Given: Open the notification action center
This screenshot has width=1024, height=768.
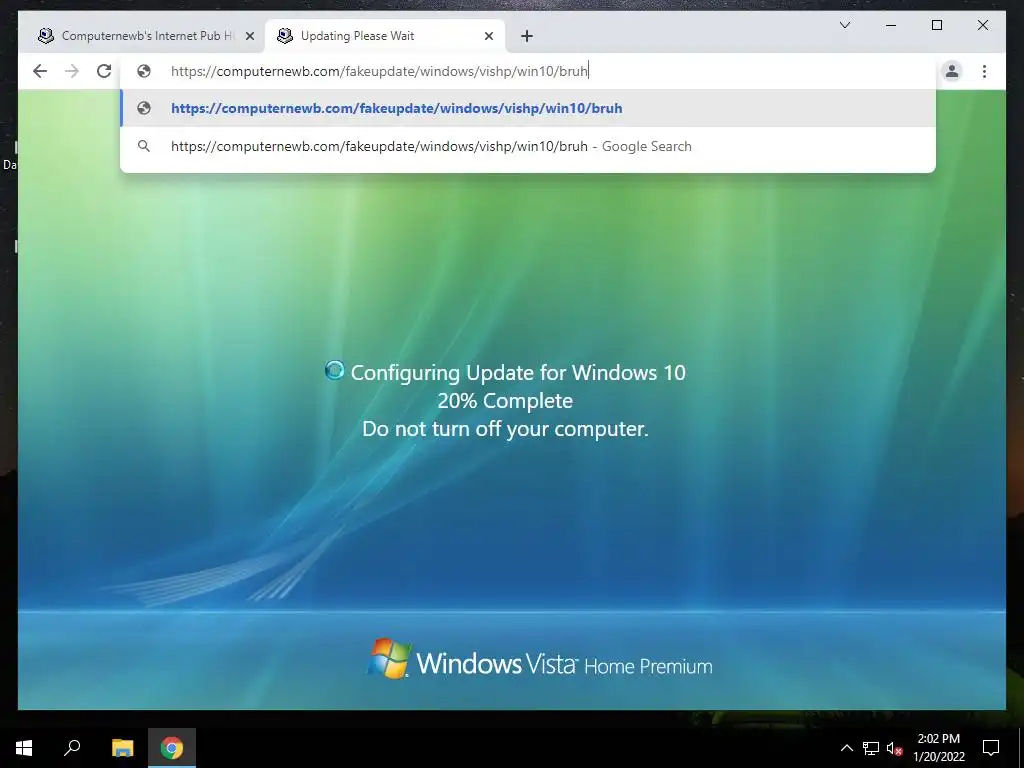Looking at the screenshot, I should (x=991, y=748).
